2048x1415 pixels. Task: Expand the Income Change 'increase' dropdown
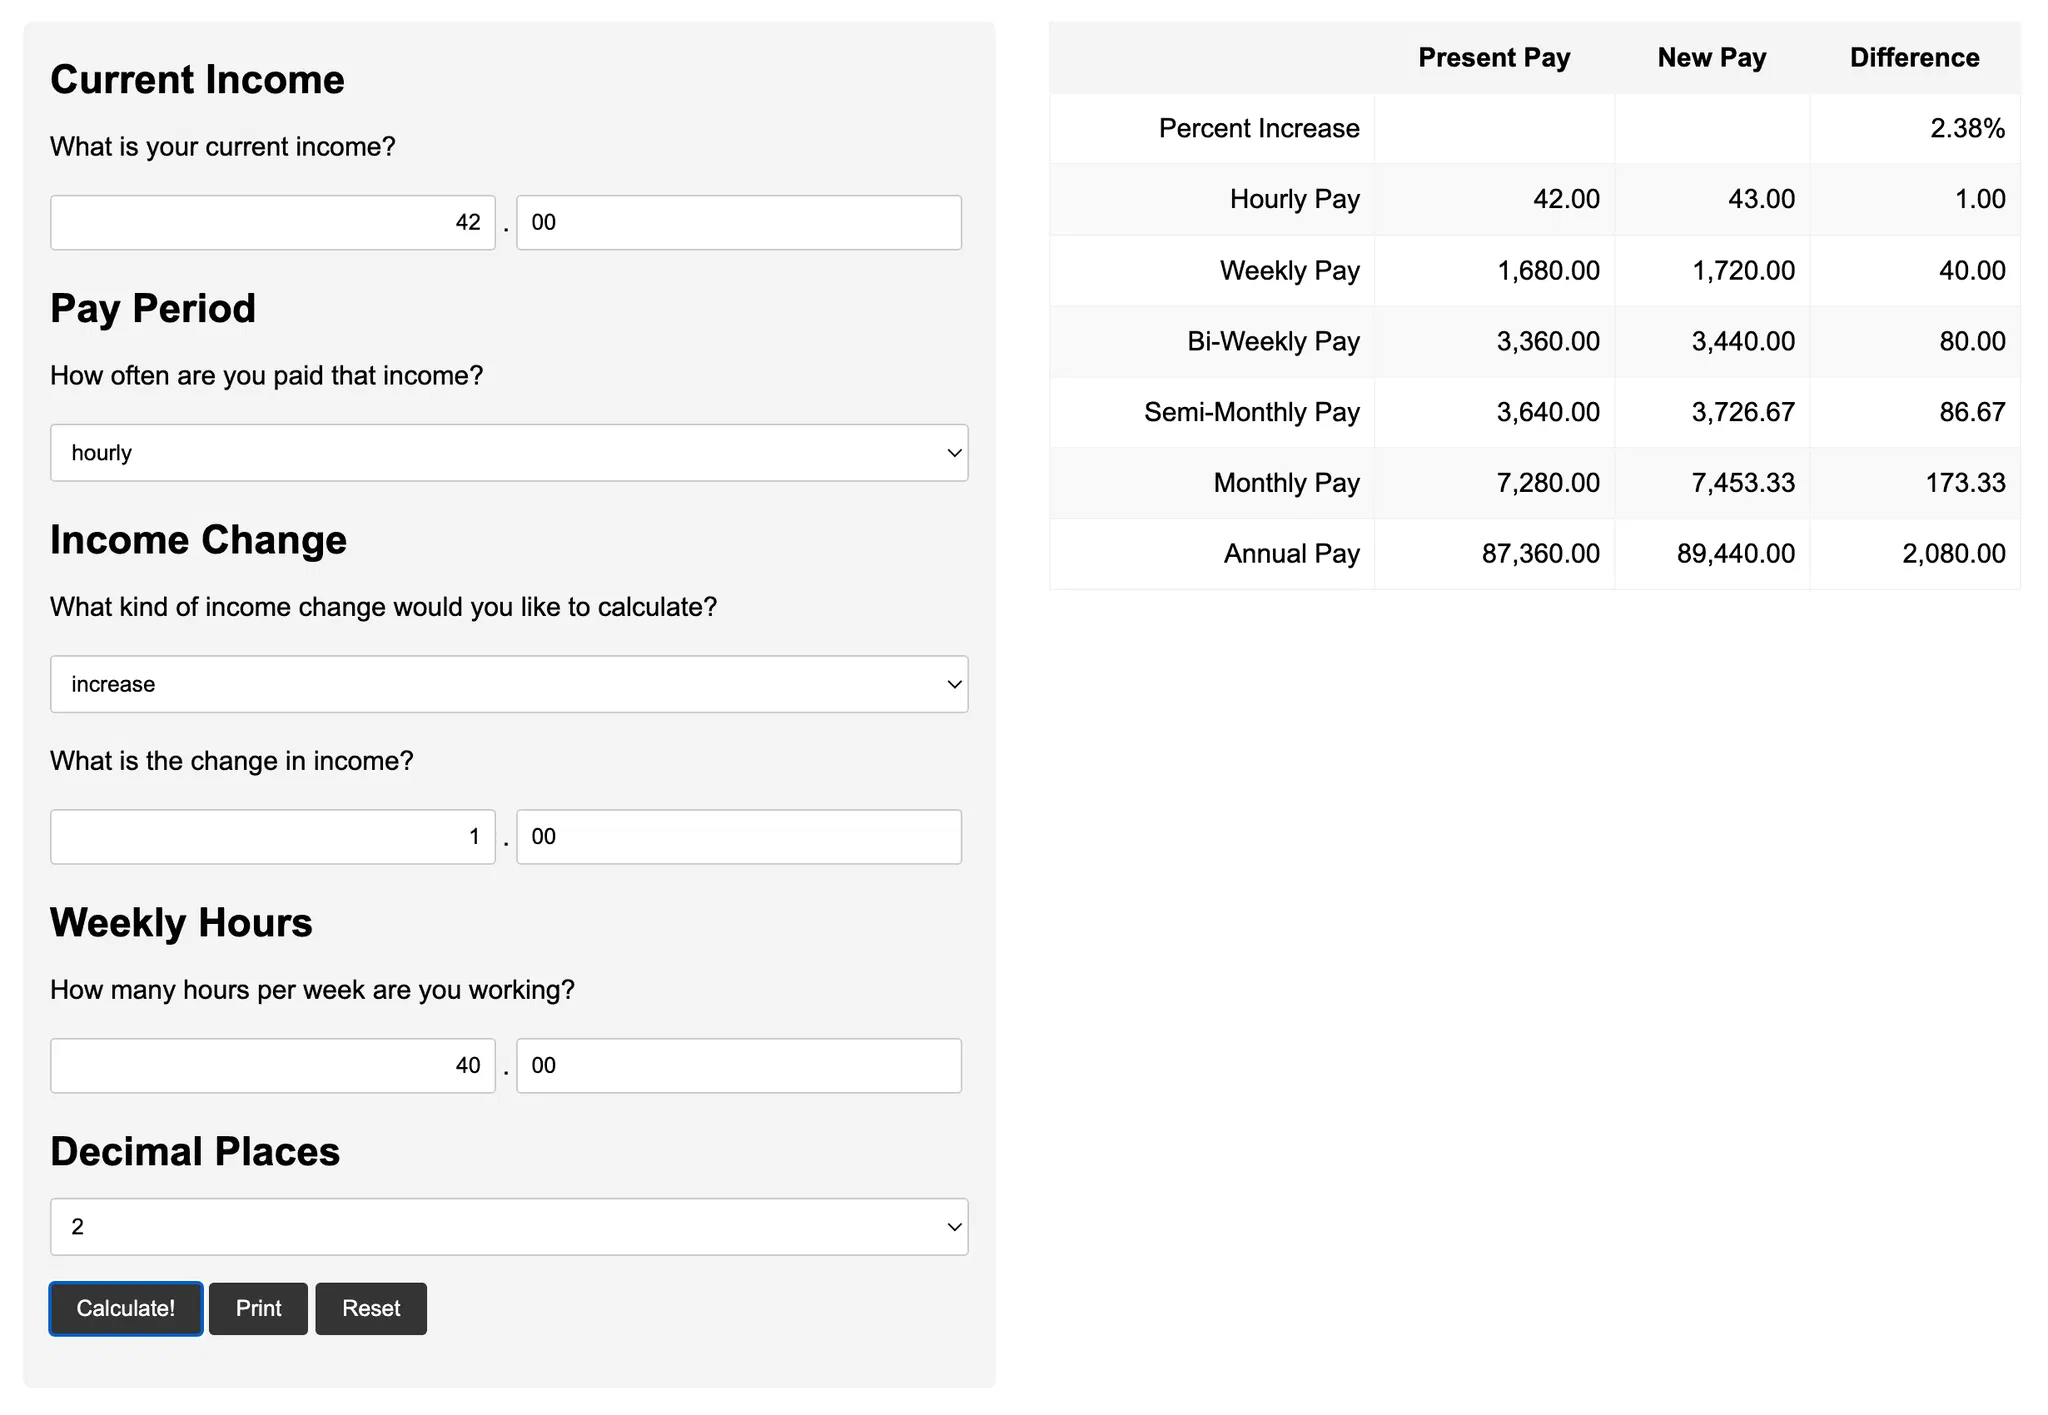(509, 684)
